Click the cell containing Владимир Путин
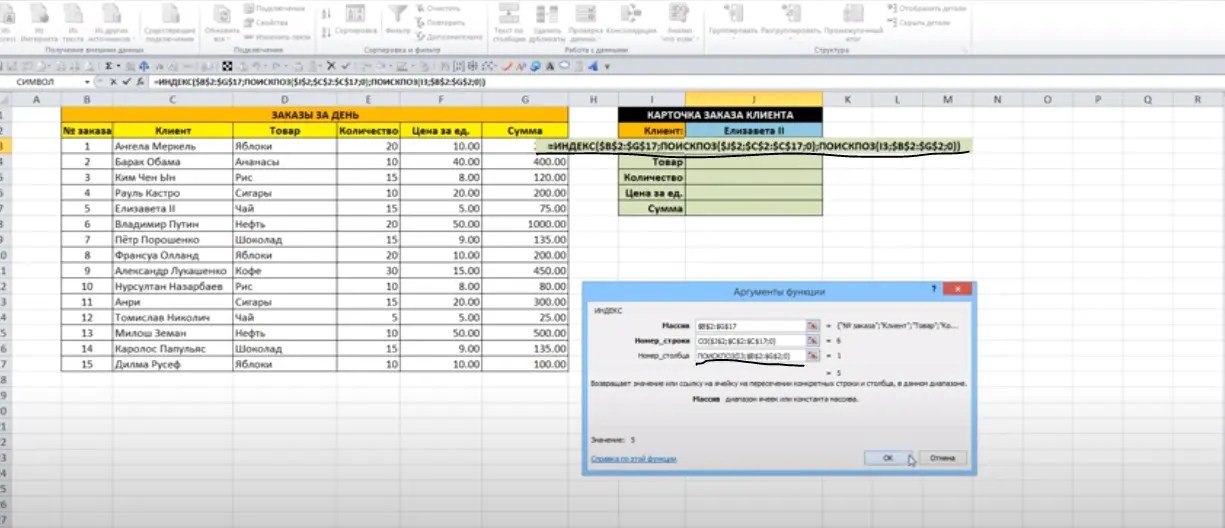The image size is (1225, 528). click(x=172, y=224)
